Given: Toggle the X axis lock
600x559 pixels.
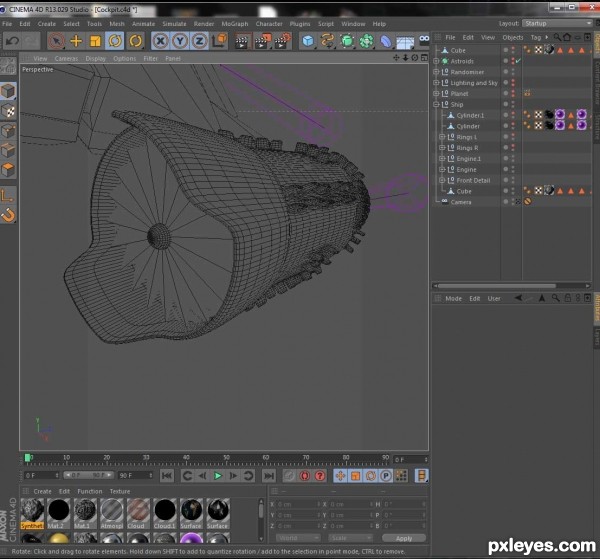Looking at the screenshot, I should coord(161,41).
